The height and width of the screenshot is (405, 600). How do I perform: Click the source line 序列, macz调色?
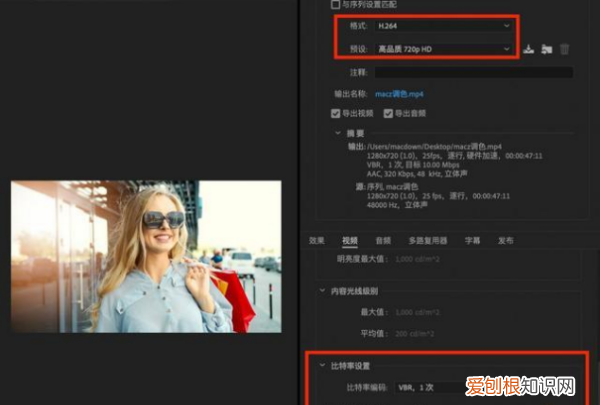click(392, 186)
